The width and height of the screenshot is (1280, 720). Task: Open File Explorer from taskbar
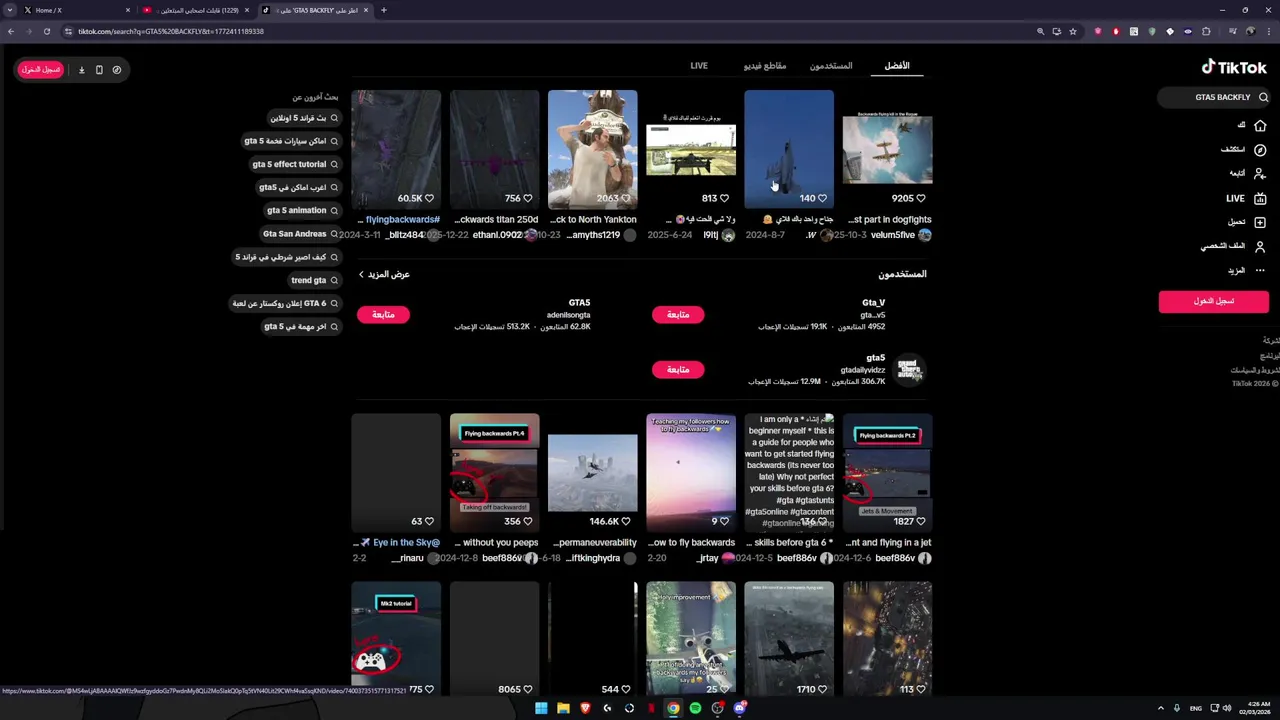pyautogui.click(x=563, y=708)
